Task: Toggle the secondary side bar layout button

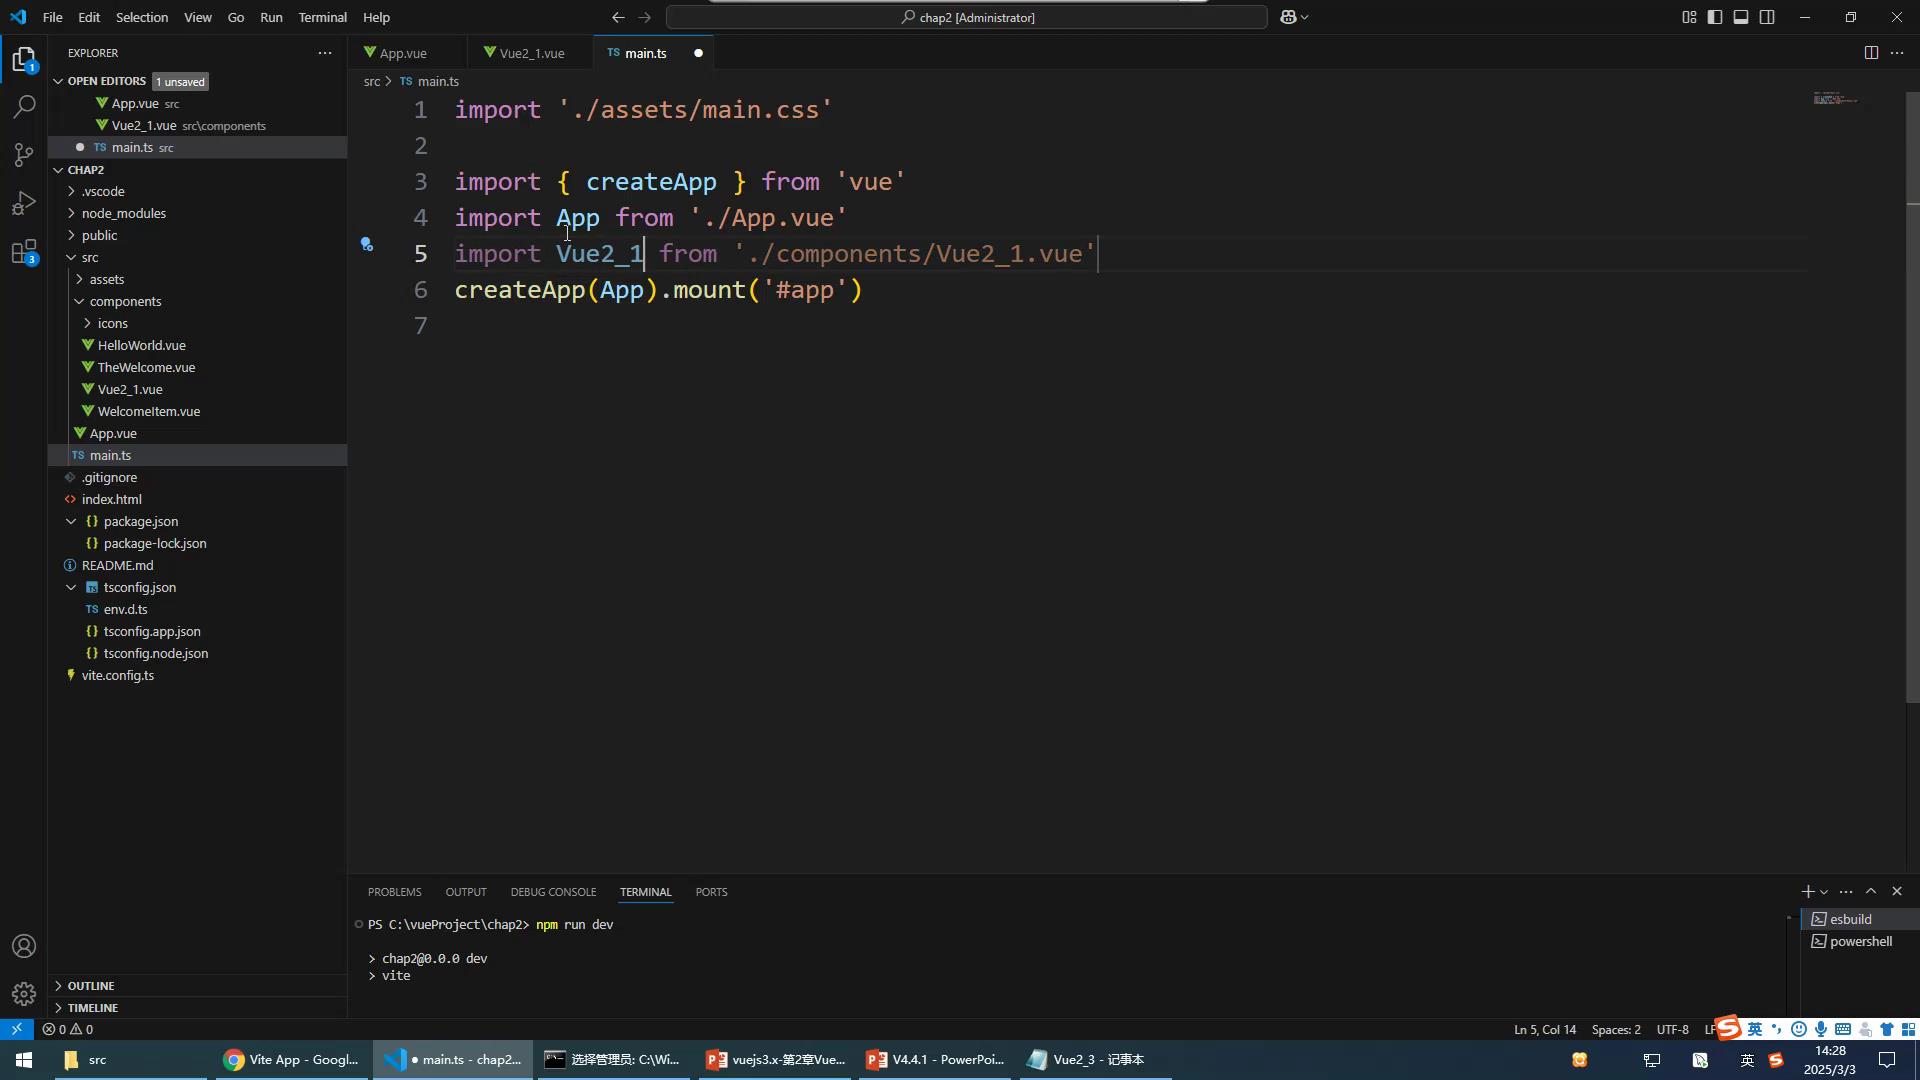Action: (x=1767, y=17)
